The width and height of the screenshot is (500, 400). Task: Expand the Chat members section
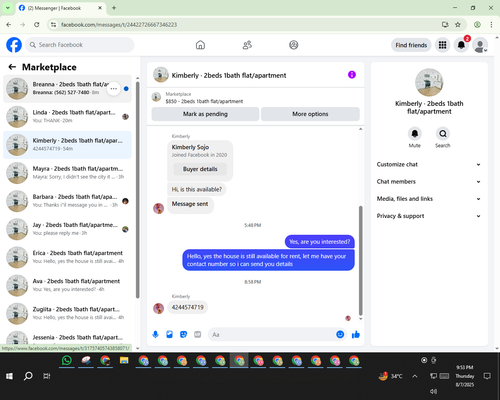coord(429,182)
